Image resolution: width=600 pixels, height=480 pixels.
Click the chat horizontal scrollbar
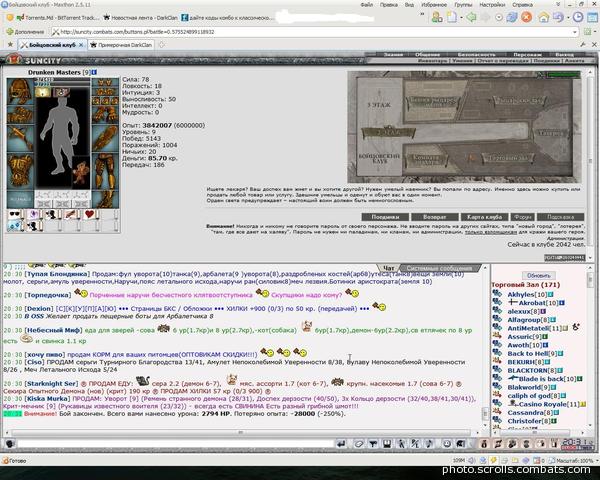(x=240, y=433)
